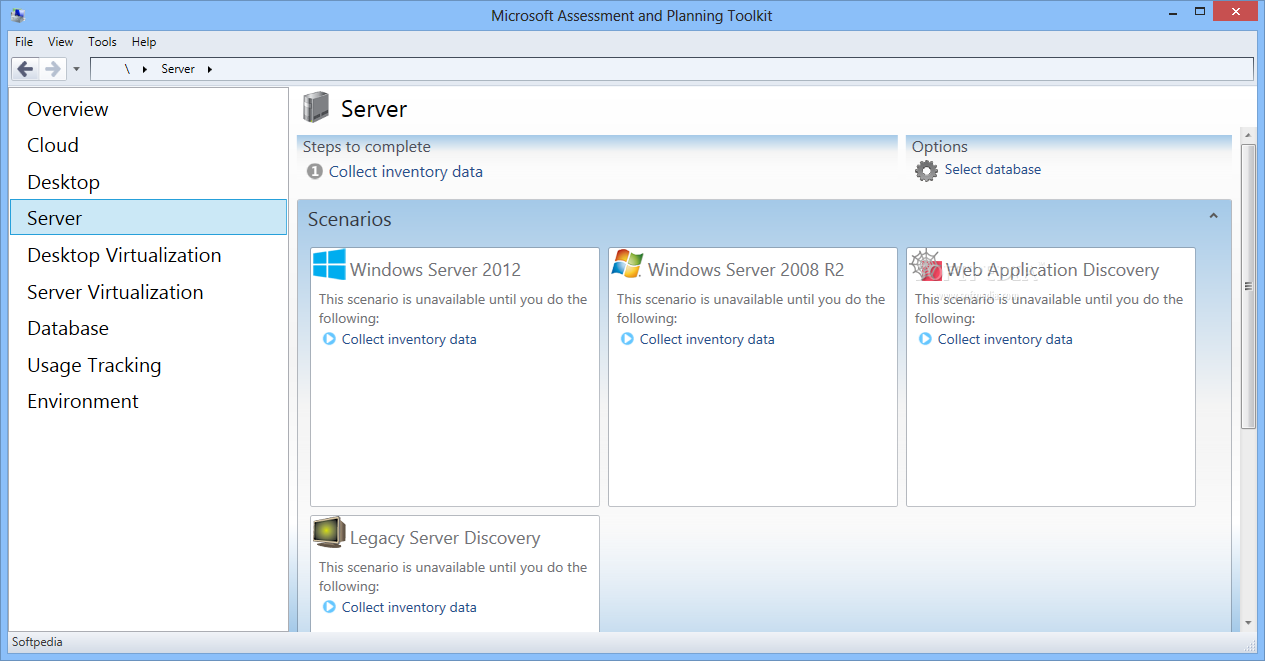Click the Scenarios header text
This screenshot has width=1265, height=661.
click(350, 219)
